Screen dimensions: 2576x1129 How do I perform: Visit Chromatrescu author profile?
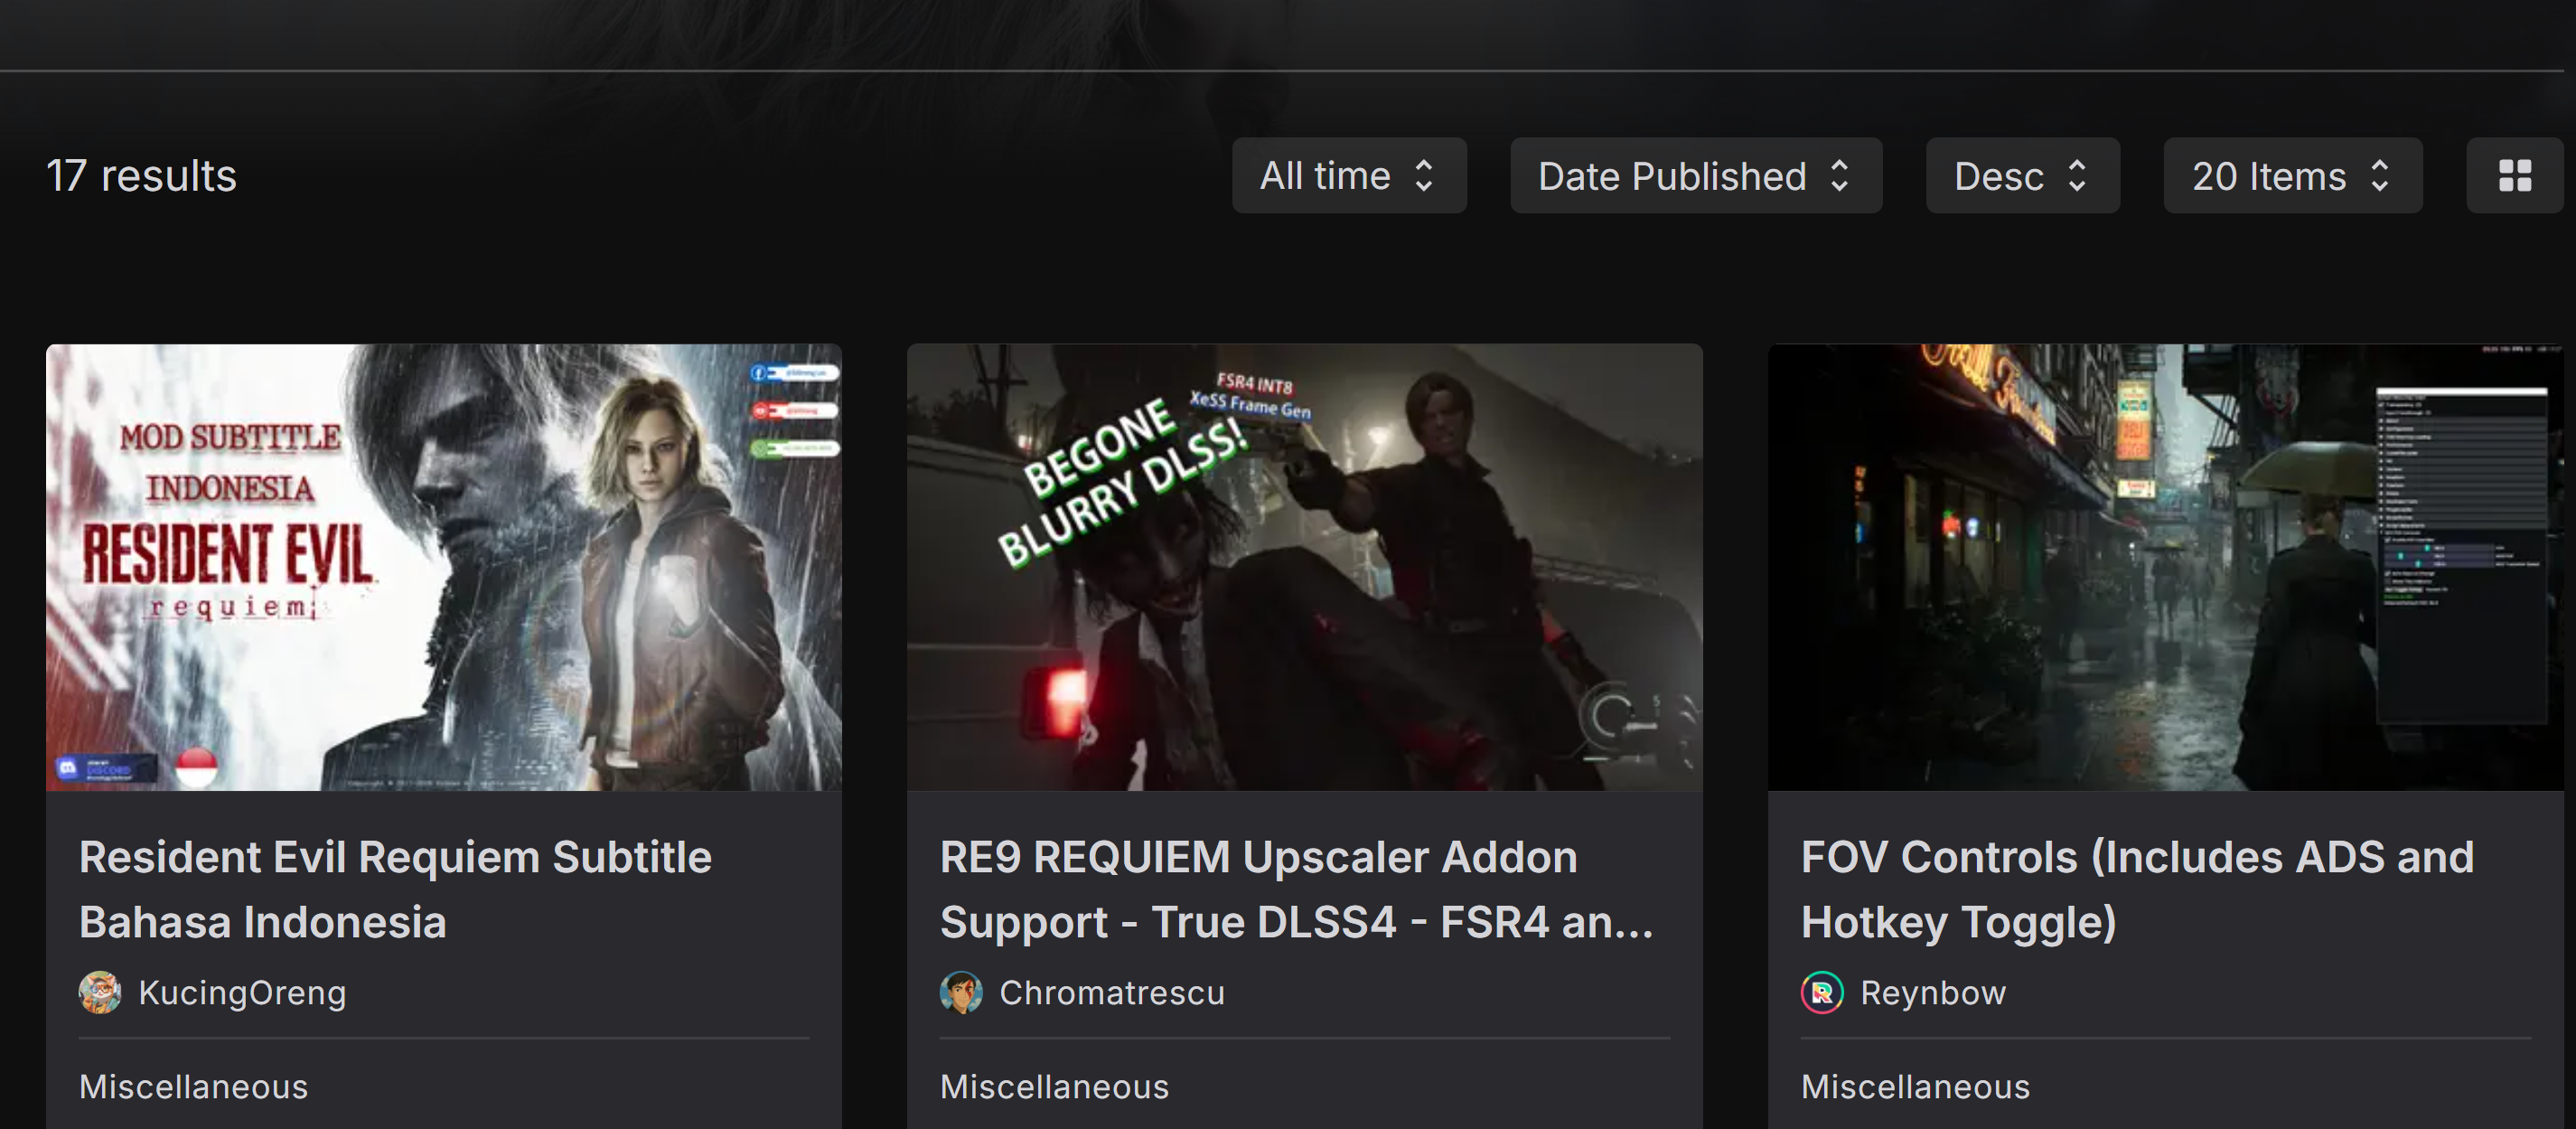[x=1111, y=992]
